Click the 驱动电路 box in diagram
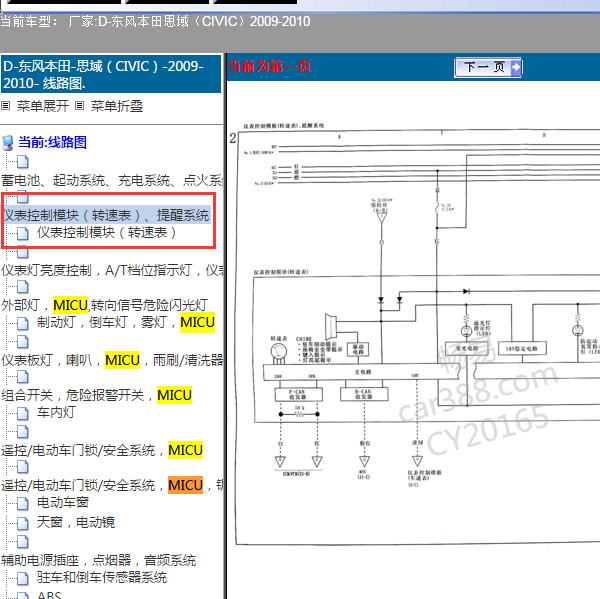The height and width of the screenshot is (599, 600). coord(358,349)
